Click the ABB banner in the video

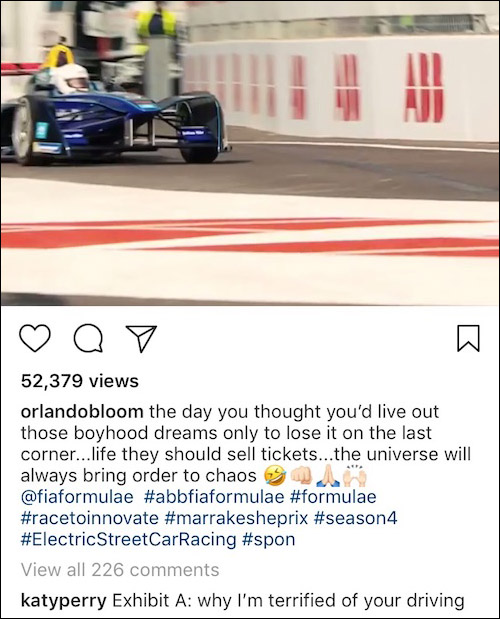tap(425, 87)
